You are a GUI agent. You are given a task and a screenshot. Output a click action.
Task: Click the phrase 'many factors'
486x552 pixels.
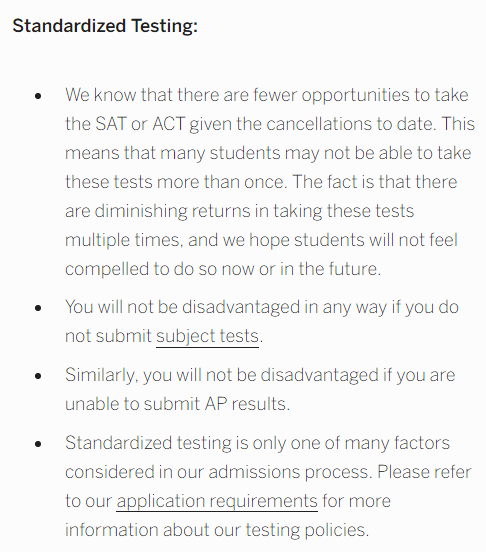pyautogui.click(x=397, y=443)
